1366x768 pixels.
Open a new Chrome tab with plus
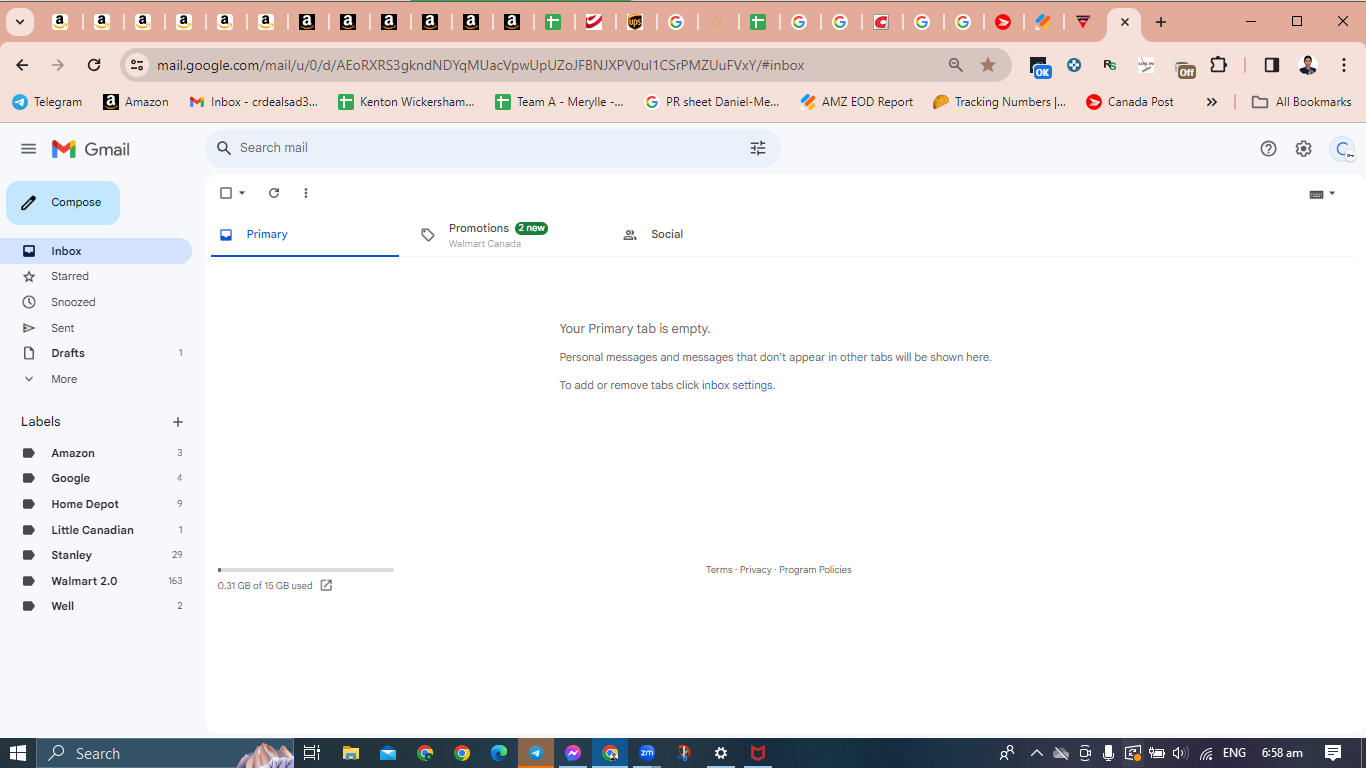(1160, 22)
